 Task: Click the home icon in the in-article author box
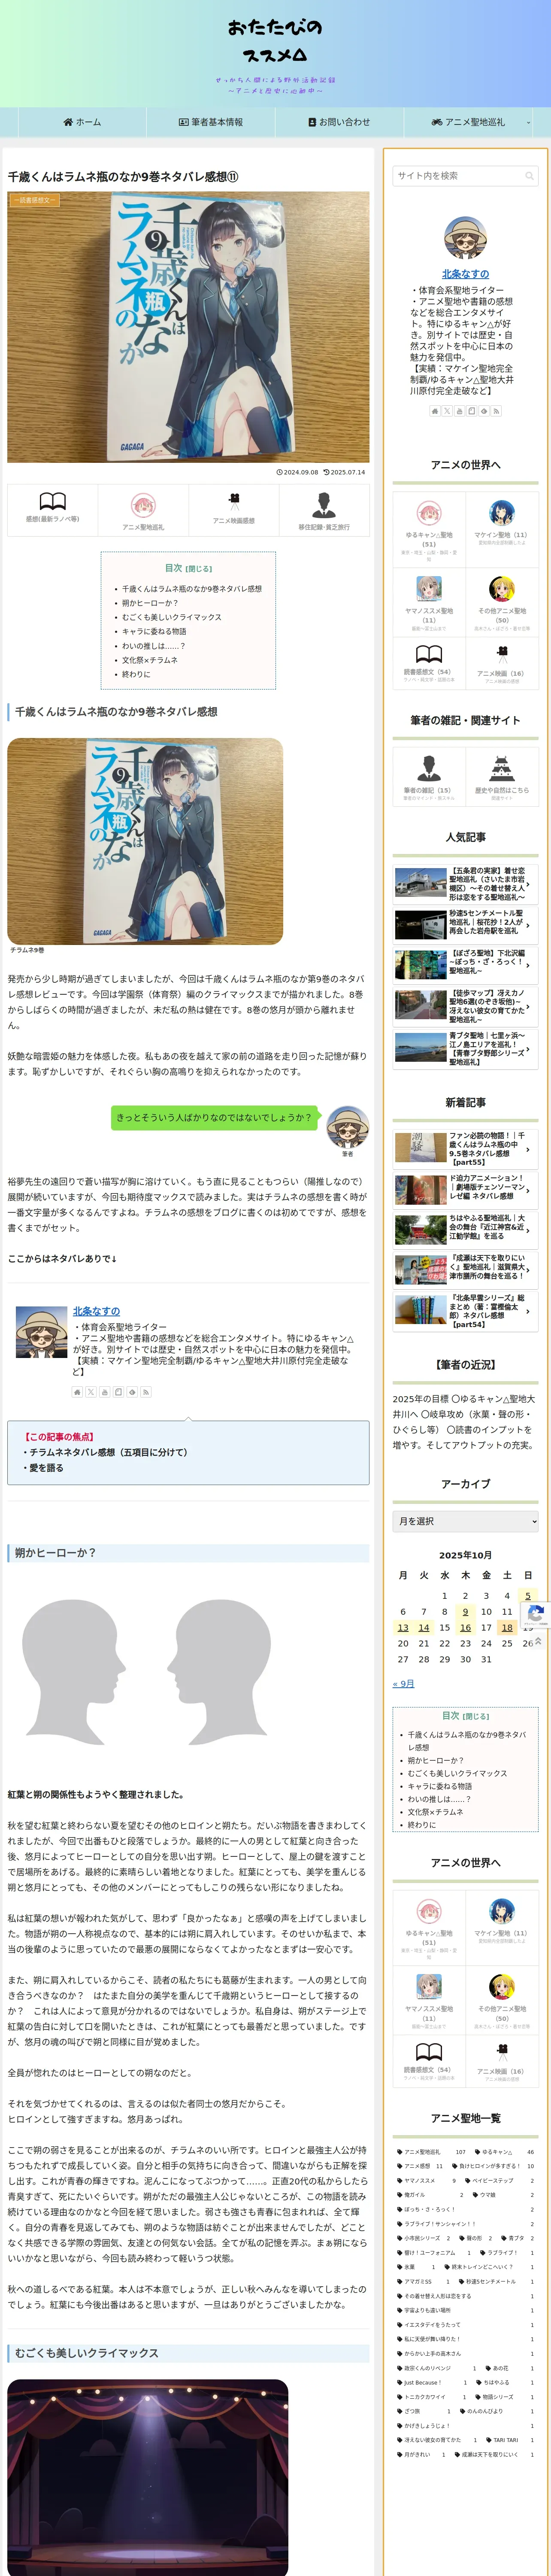click(77, 1391)
